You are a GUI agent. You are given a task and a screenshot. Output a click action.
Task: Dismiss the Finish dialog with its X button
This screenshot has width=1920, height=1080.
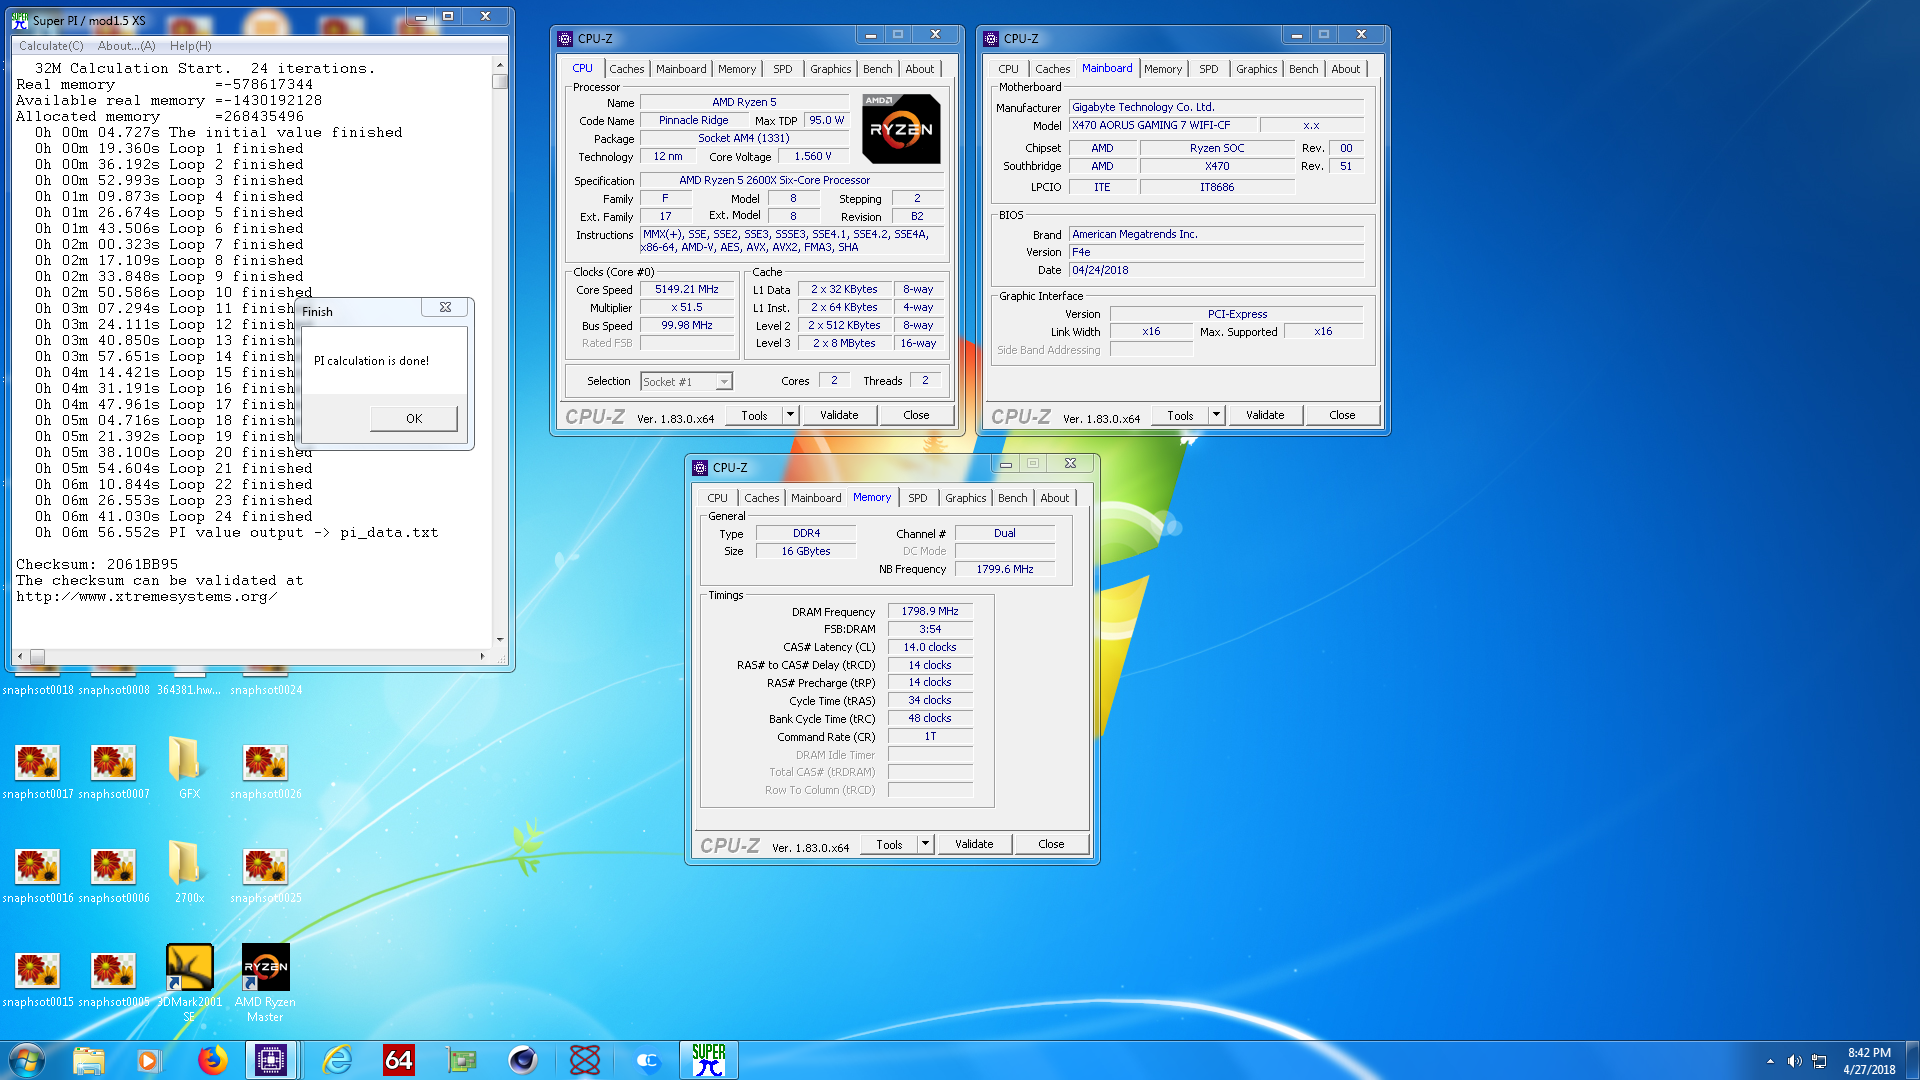[445, 308]
